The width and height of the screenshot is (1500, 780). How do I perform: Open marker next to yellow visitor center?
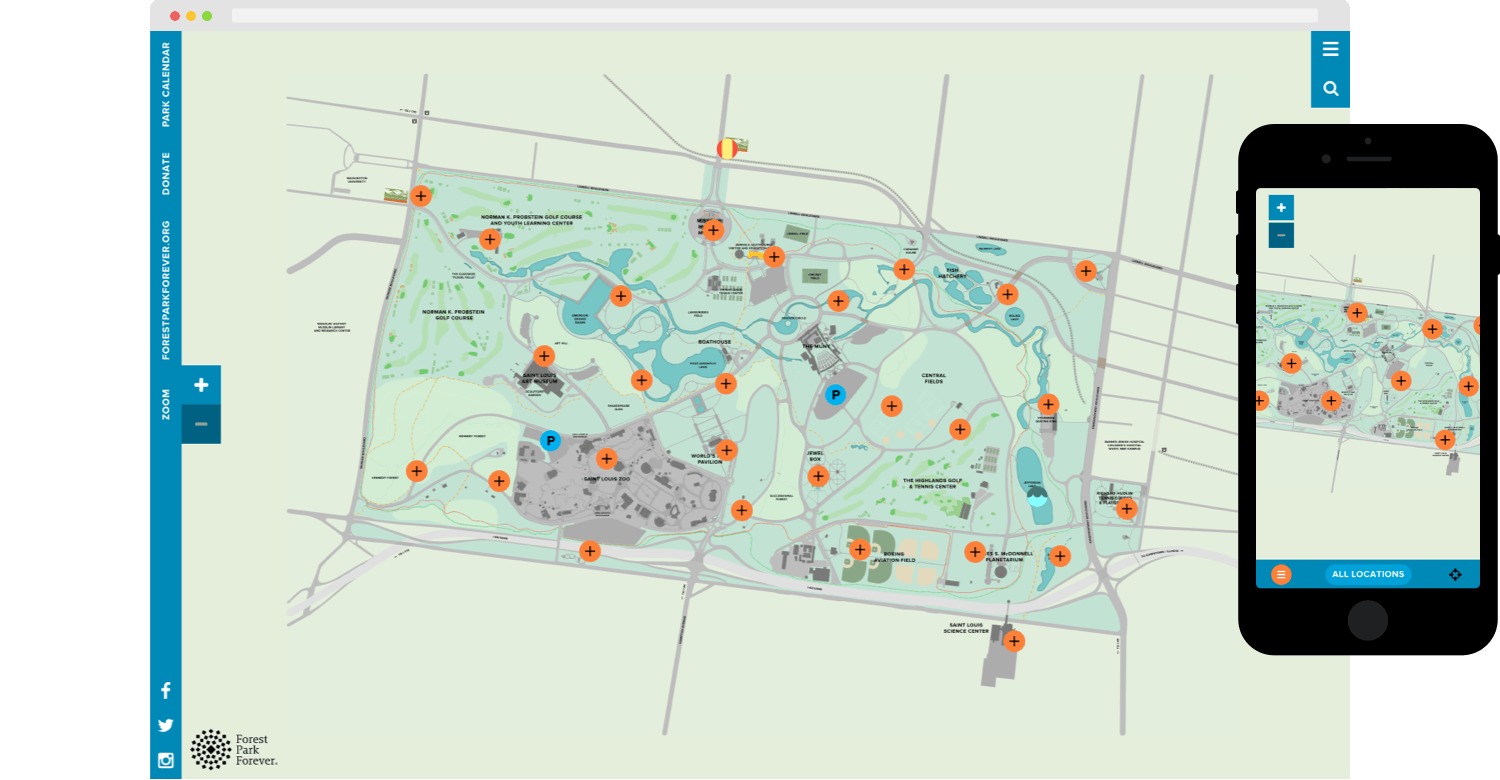(x=774, y=257)
